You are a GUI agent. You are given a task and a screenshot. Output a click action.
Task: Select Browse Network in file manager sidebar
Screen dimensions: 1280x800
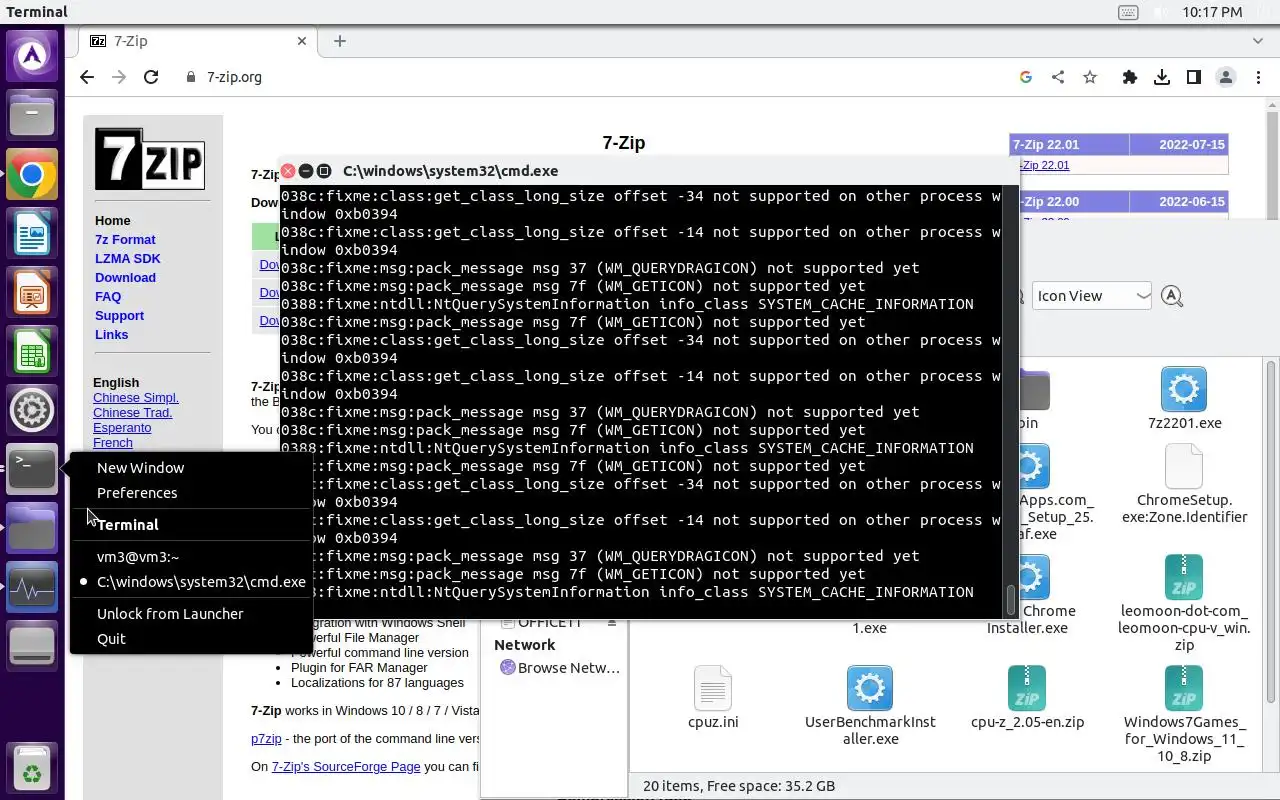[560, 668]
